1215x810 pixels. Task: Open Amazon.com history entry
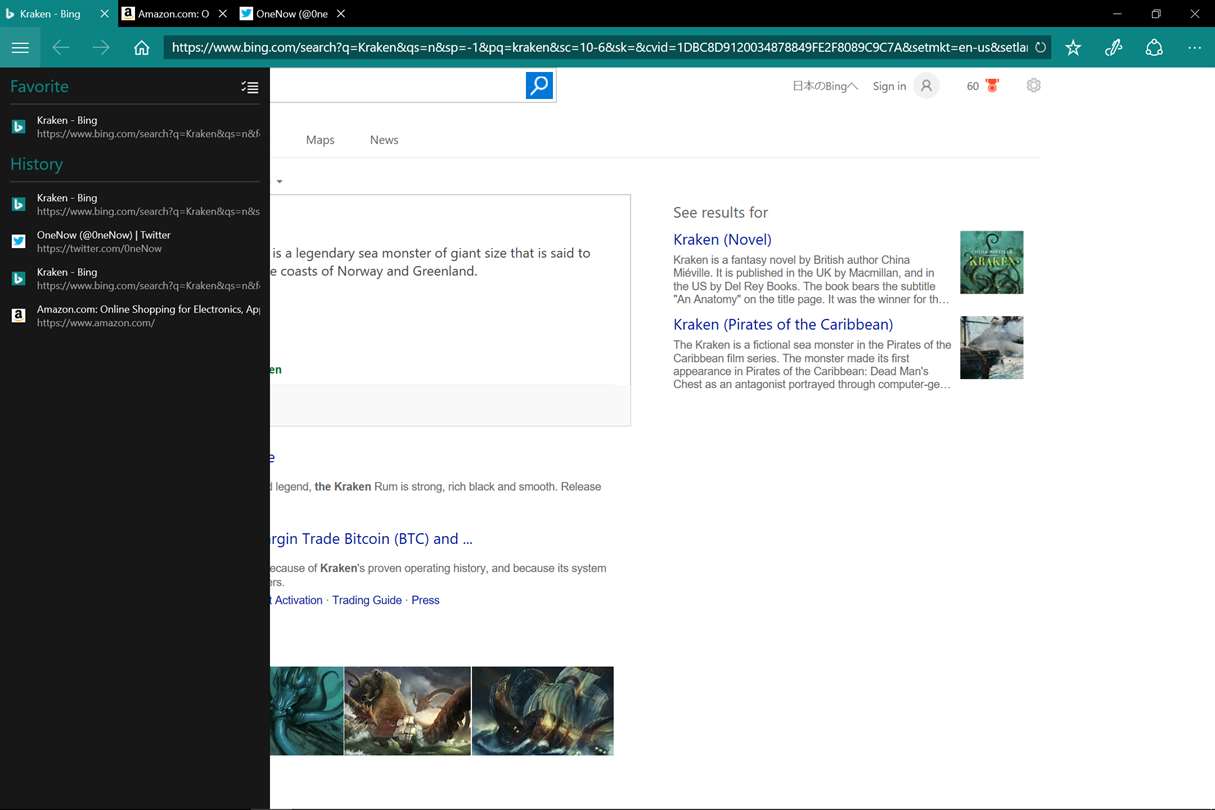click(x=135, y=315)
